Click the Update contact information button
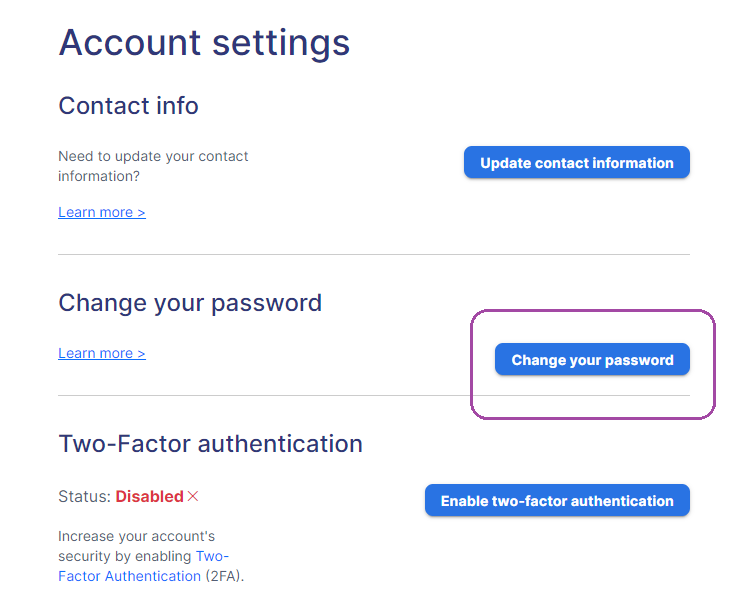The height and width of the screenshot is (612, 744). click(x=577, y=162)
